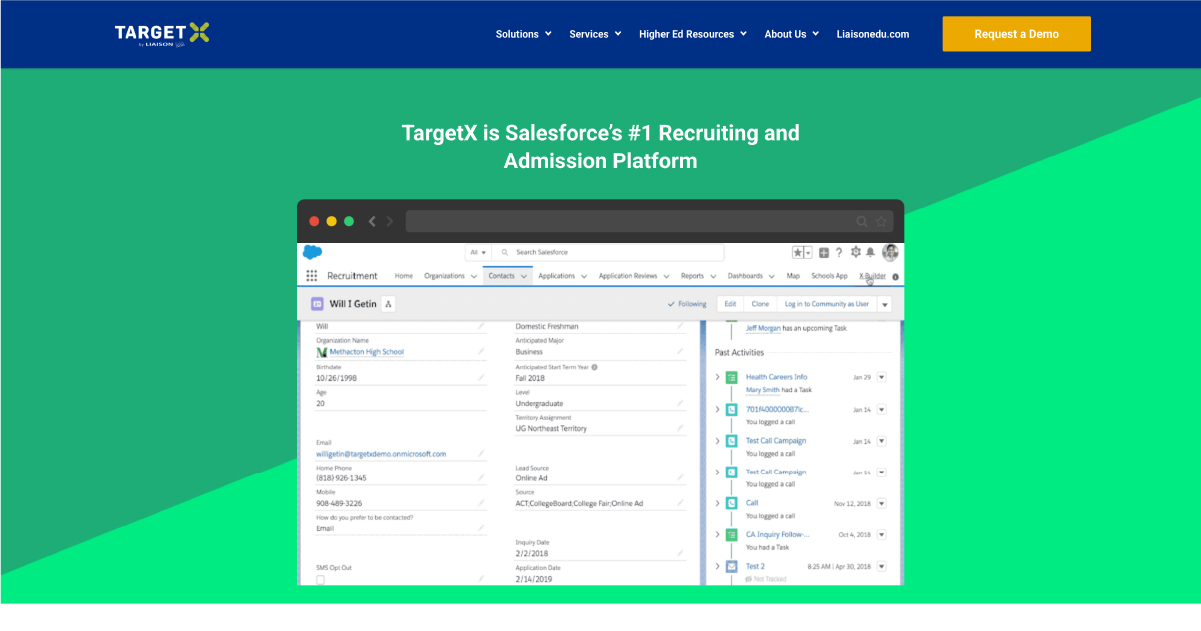Expand the CA Inquiry Follow-up activity
1201x631 pixels.
point(718,535)
